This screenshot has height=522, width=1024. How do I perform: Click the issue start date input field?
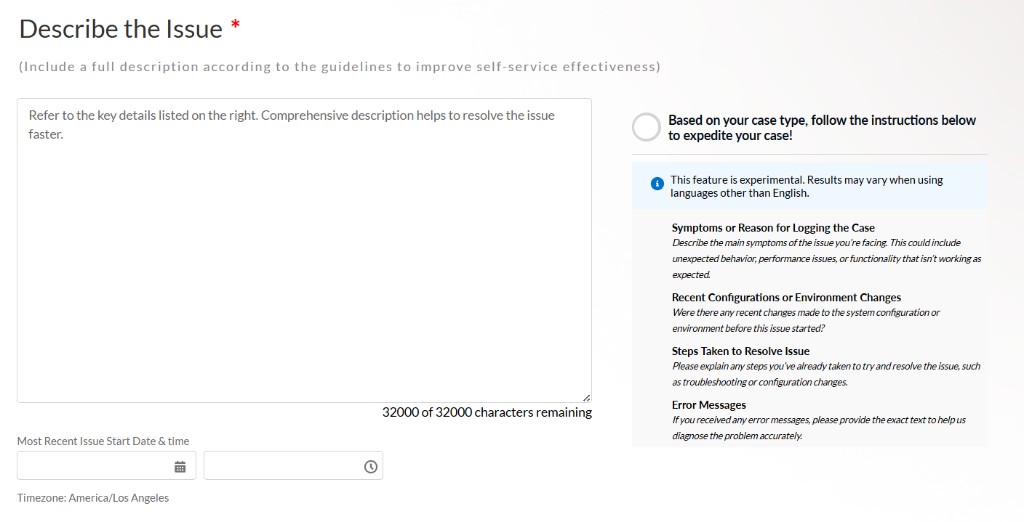point(106,465)
